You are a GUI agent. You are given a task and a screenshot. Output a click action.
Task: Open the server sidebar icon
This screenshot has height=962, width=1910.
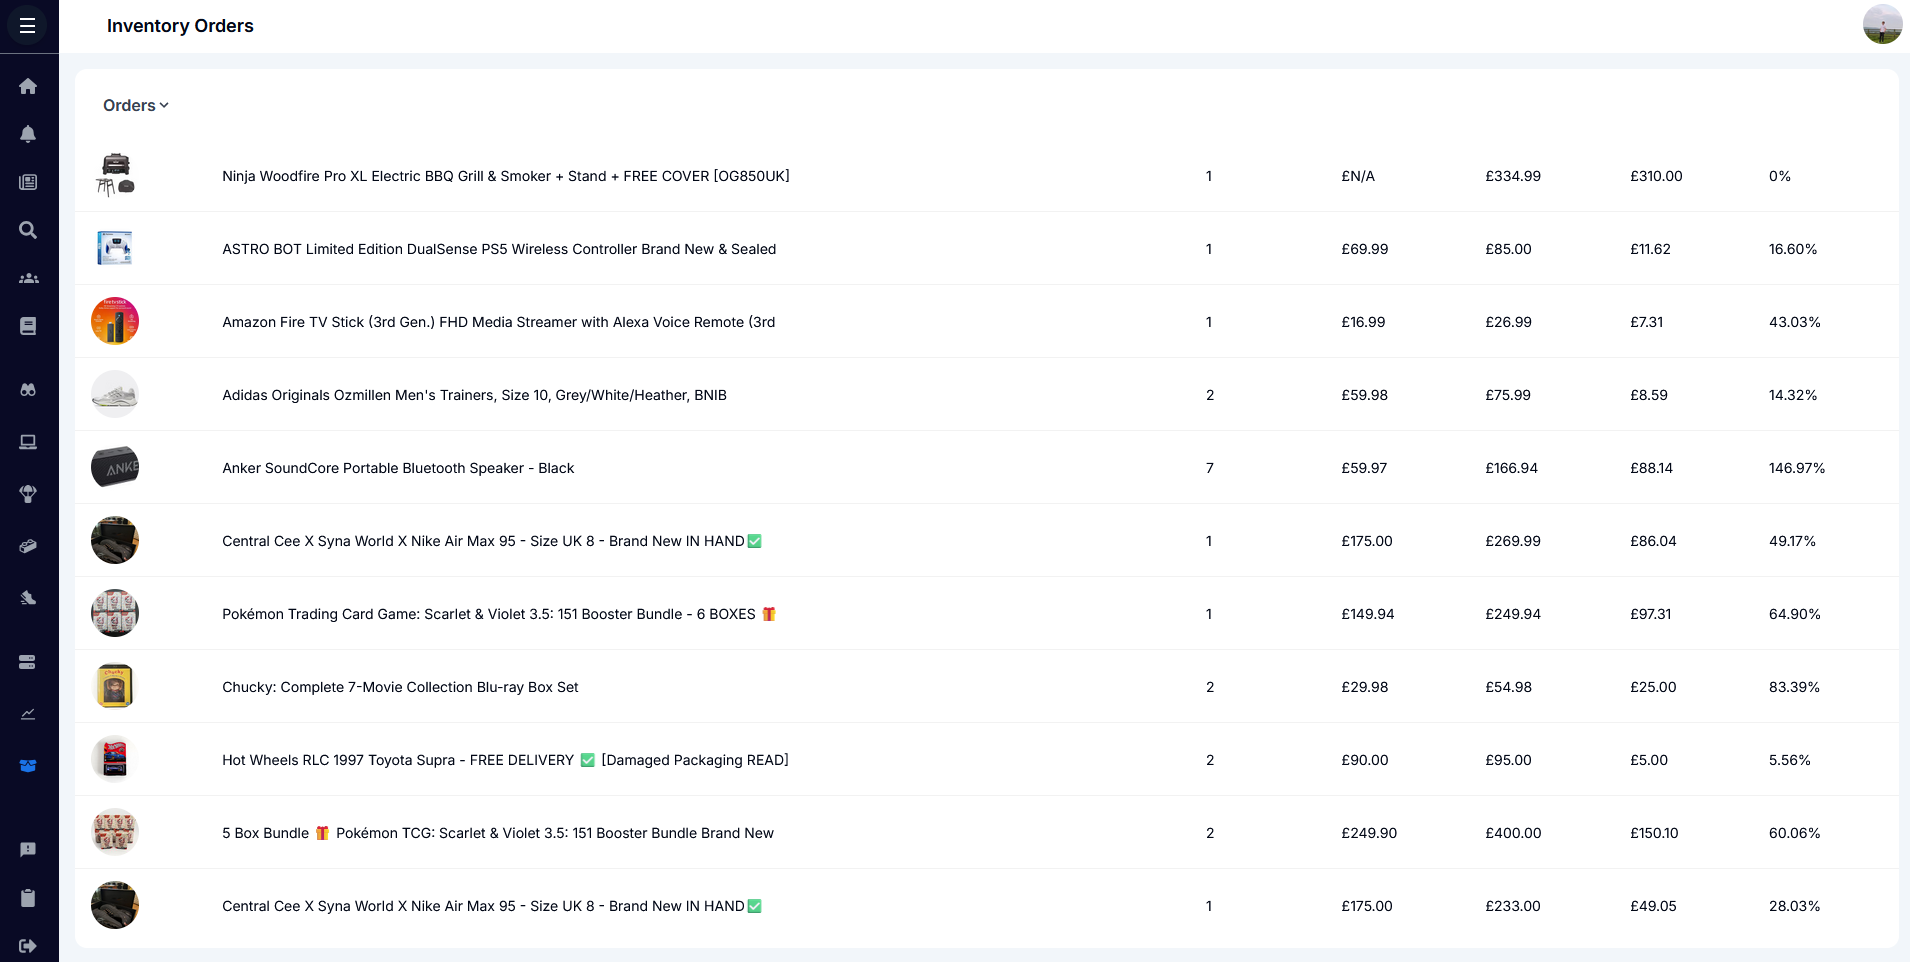28,662
